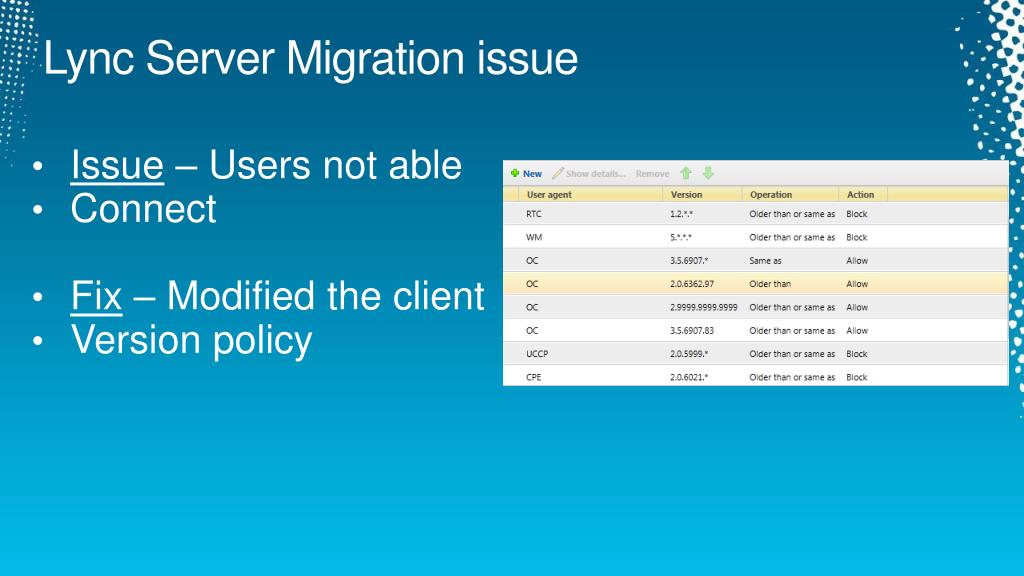This screenshot has height=576, width=1024.
Task: Click the 'Connect' bullet text
Action: point(143,209)
